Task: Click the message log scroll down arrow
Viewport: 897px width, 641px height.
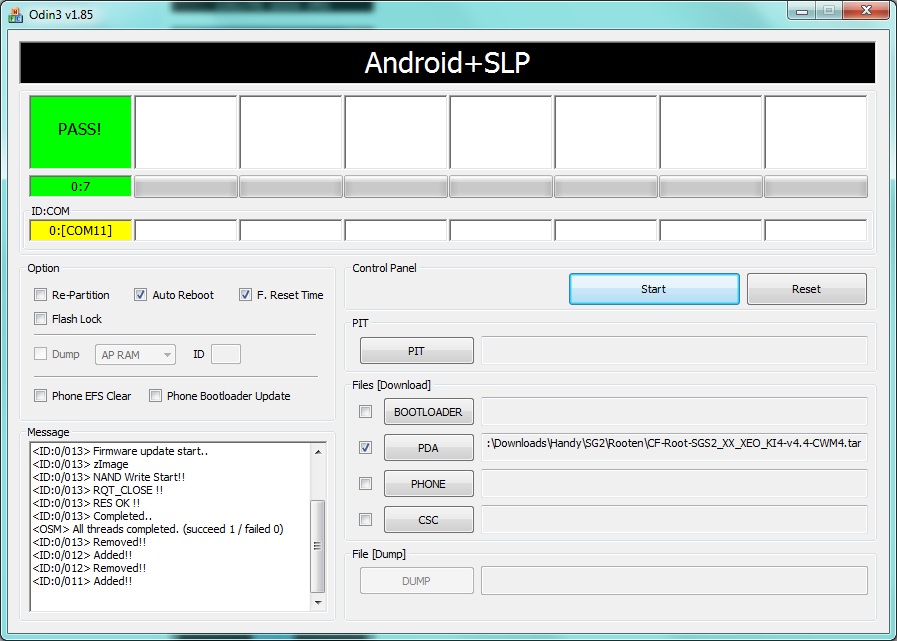Action: tap(318, 602)
